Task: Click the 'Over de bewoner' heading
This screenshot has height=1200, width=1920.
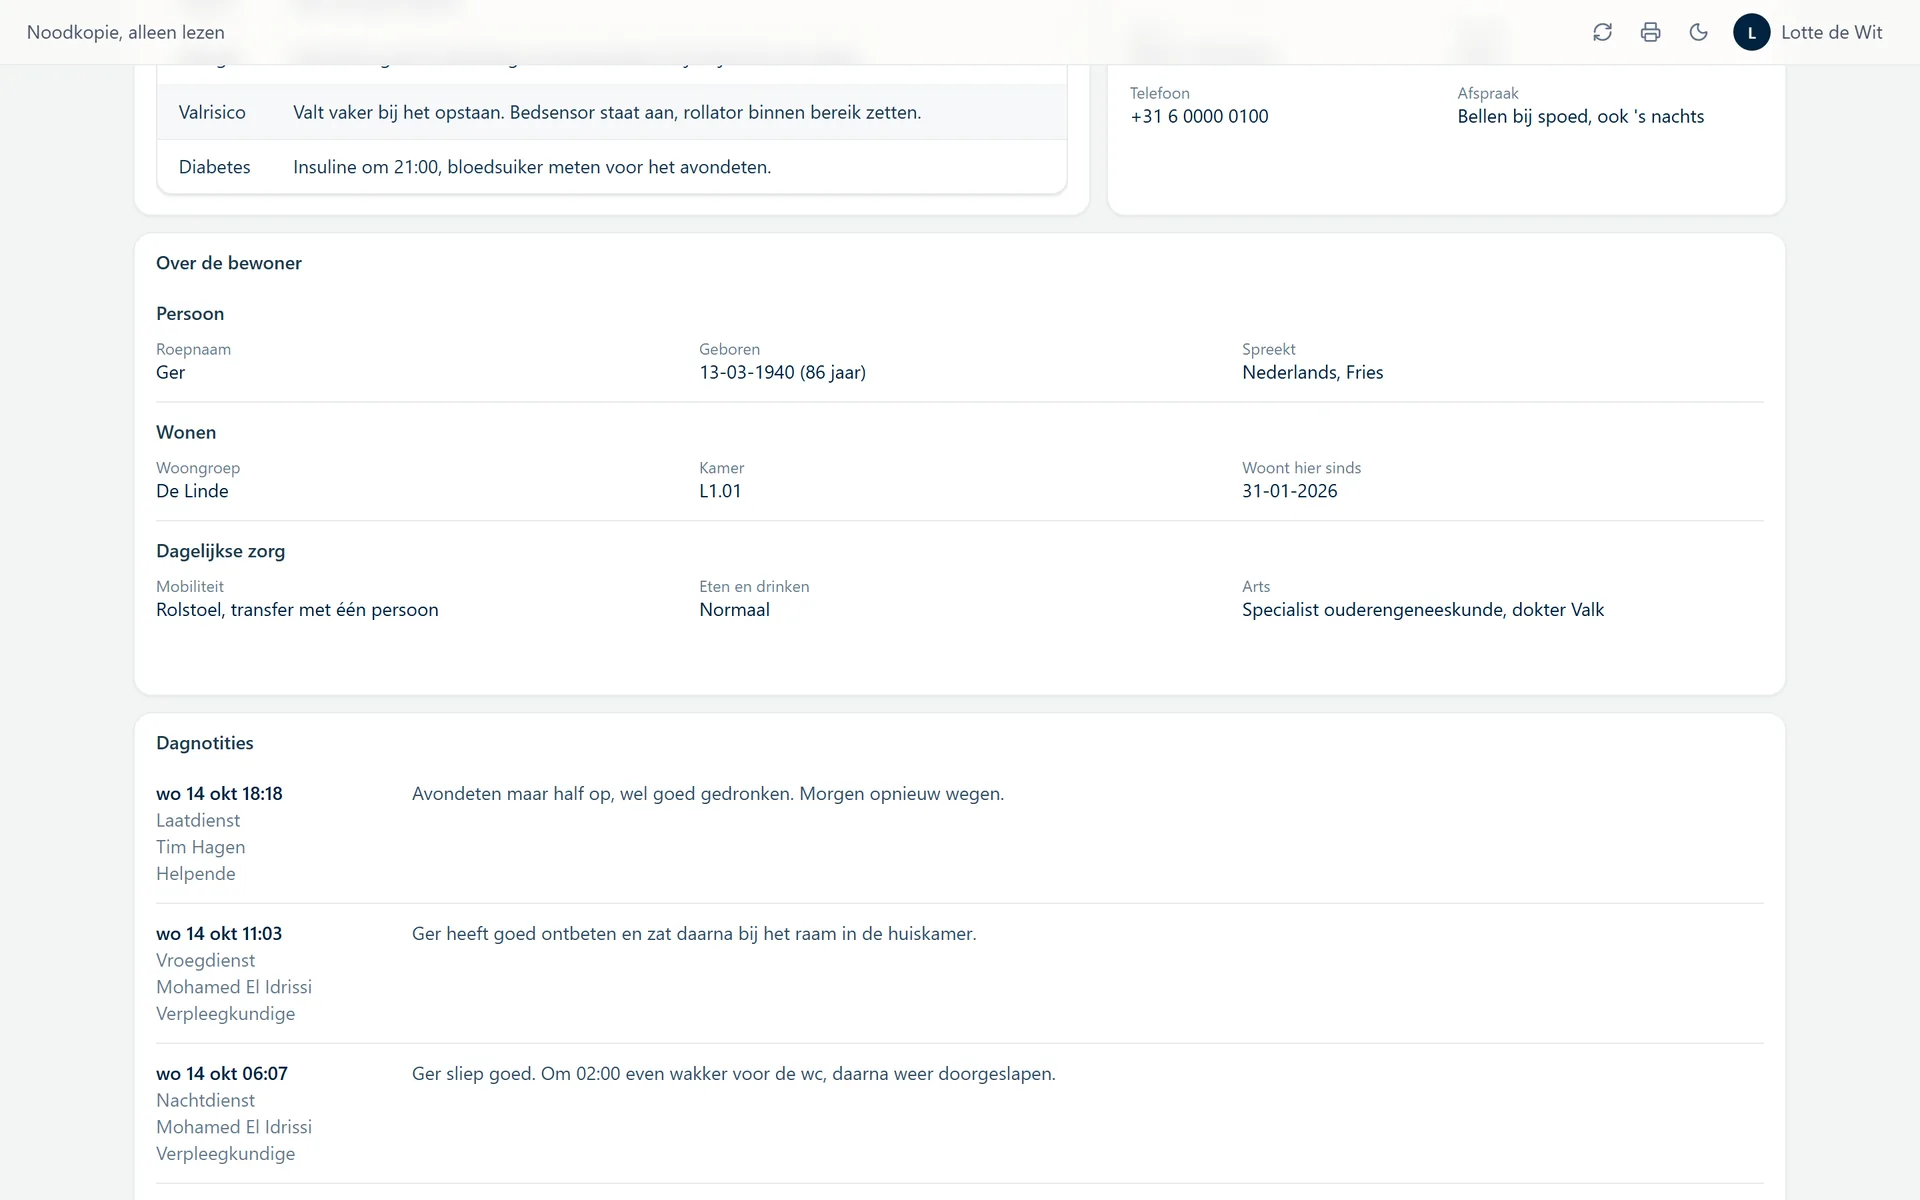Action: tap(229, 263)
